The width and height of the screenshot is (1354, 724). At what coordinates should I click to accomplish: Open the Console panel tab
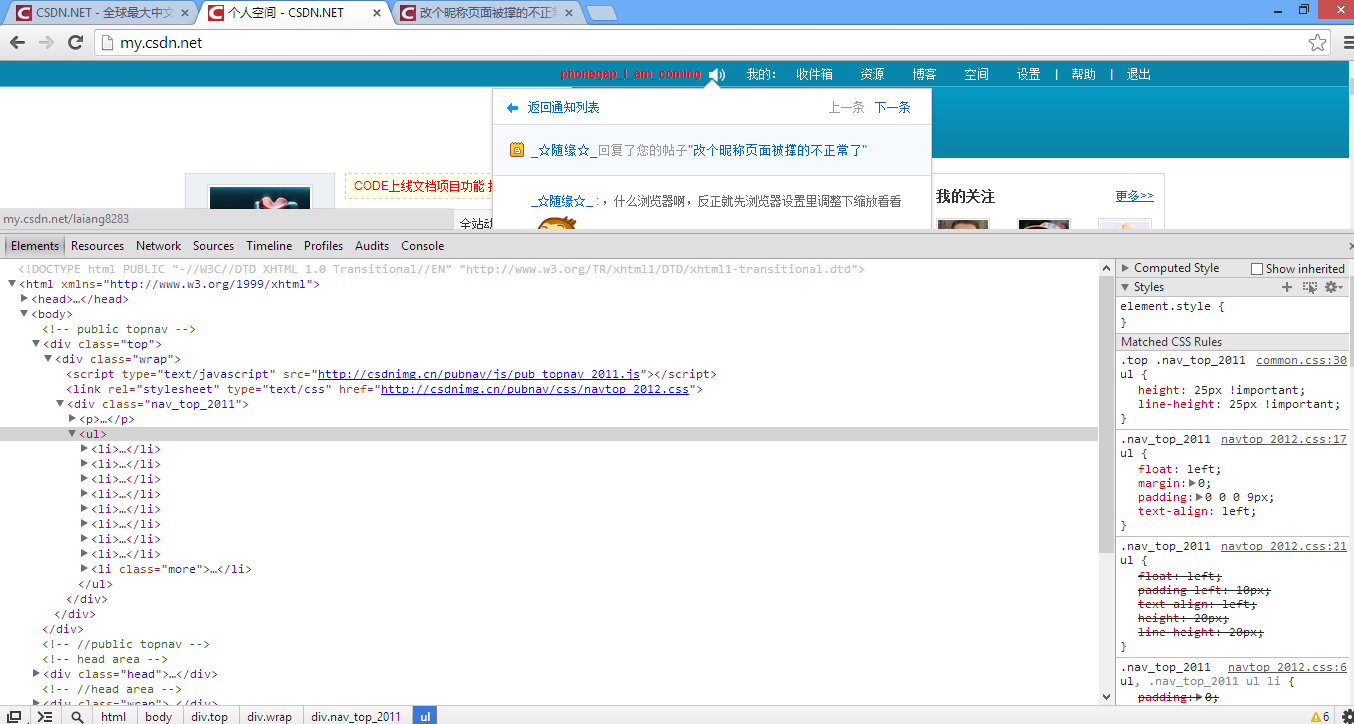(x=423, y=246)
